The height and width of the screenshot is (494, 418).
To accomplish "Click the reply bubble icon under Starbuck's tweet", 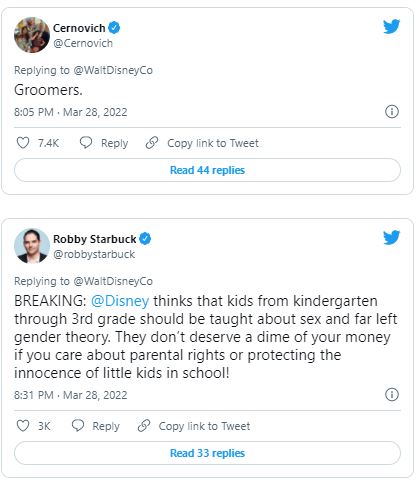I will tap(78, 426).
